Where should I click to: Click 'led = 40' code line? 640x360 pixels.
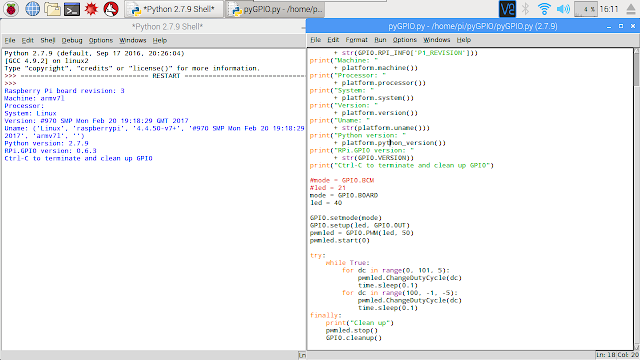(326, 203)
